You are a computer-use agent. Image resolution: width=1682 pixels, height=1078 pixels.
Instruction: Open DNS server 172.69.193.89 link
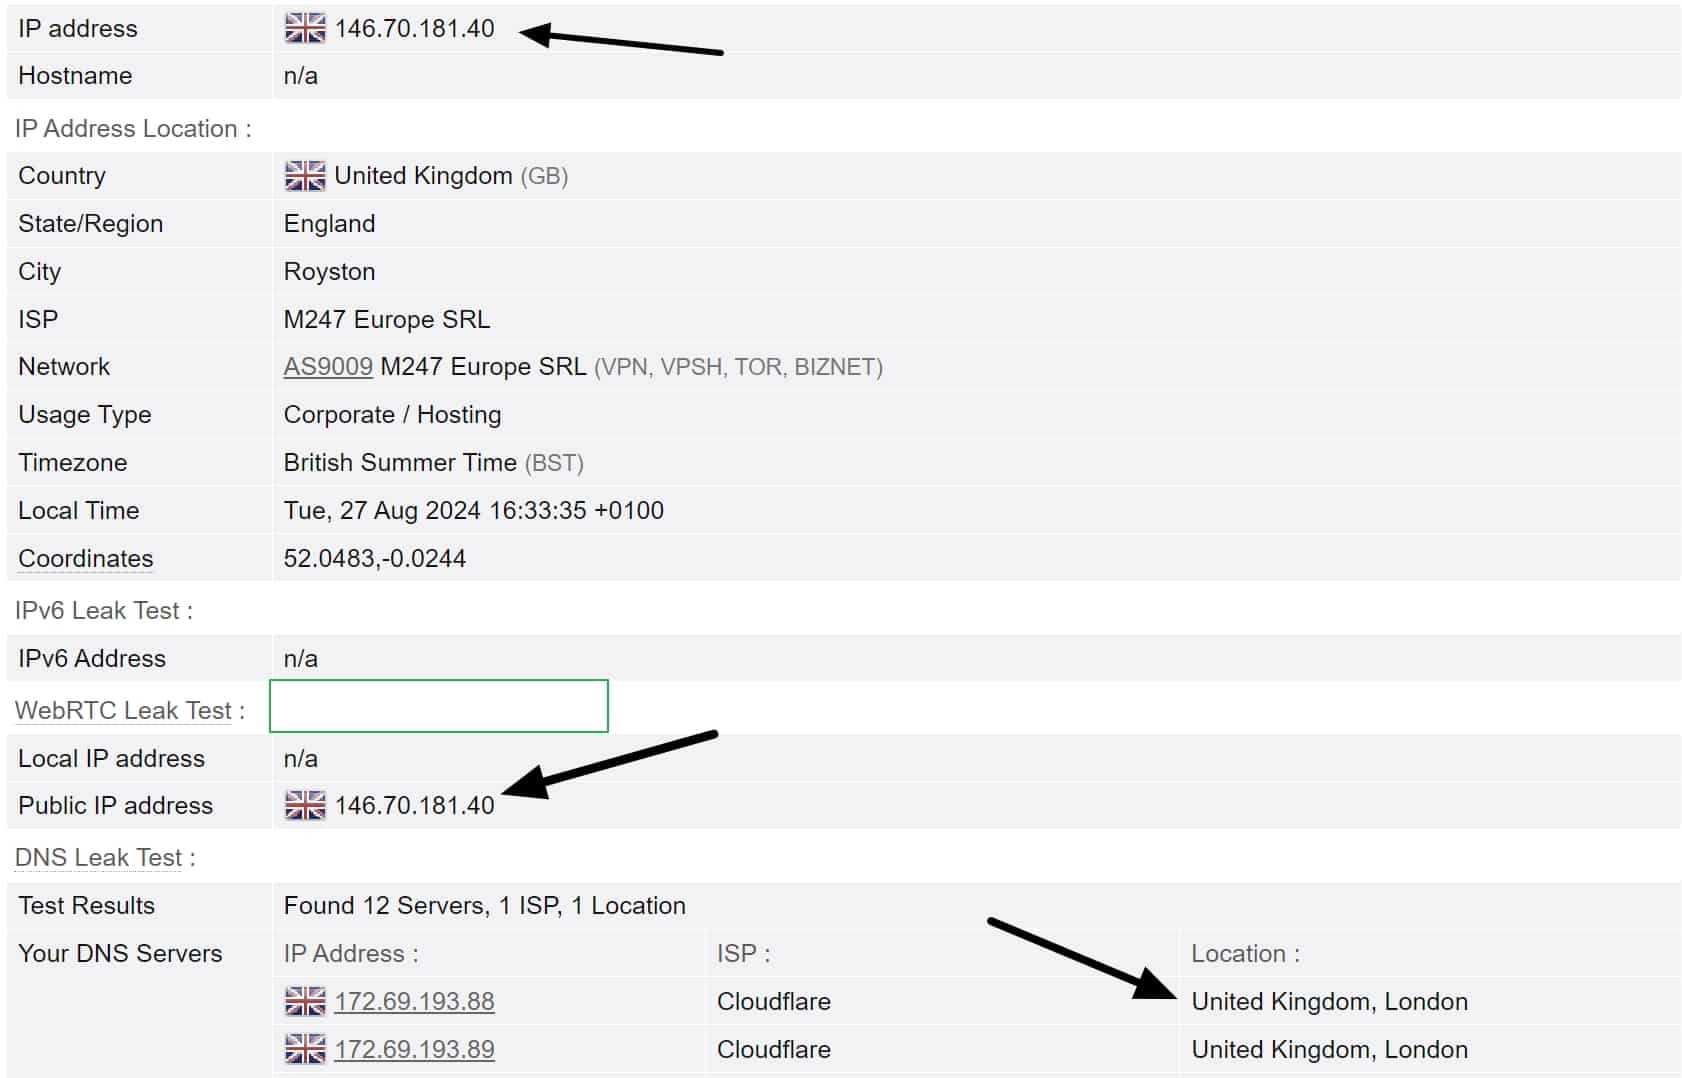tap(414, 1049)
